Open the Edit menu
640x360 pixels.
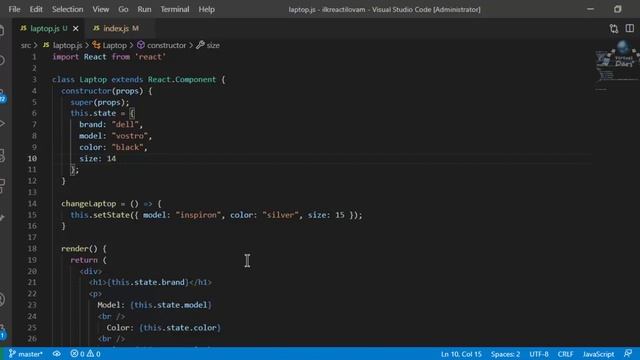(36, 9)
